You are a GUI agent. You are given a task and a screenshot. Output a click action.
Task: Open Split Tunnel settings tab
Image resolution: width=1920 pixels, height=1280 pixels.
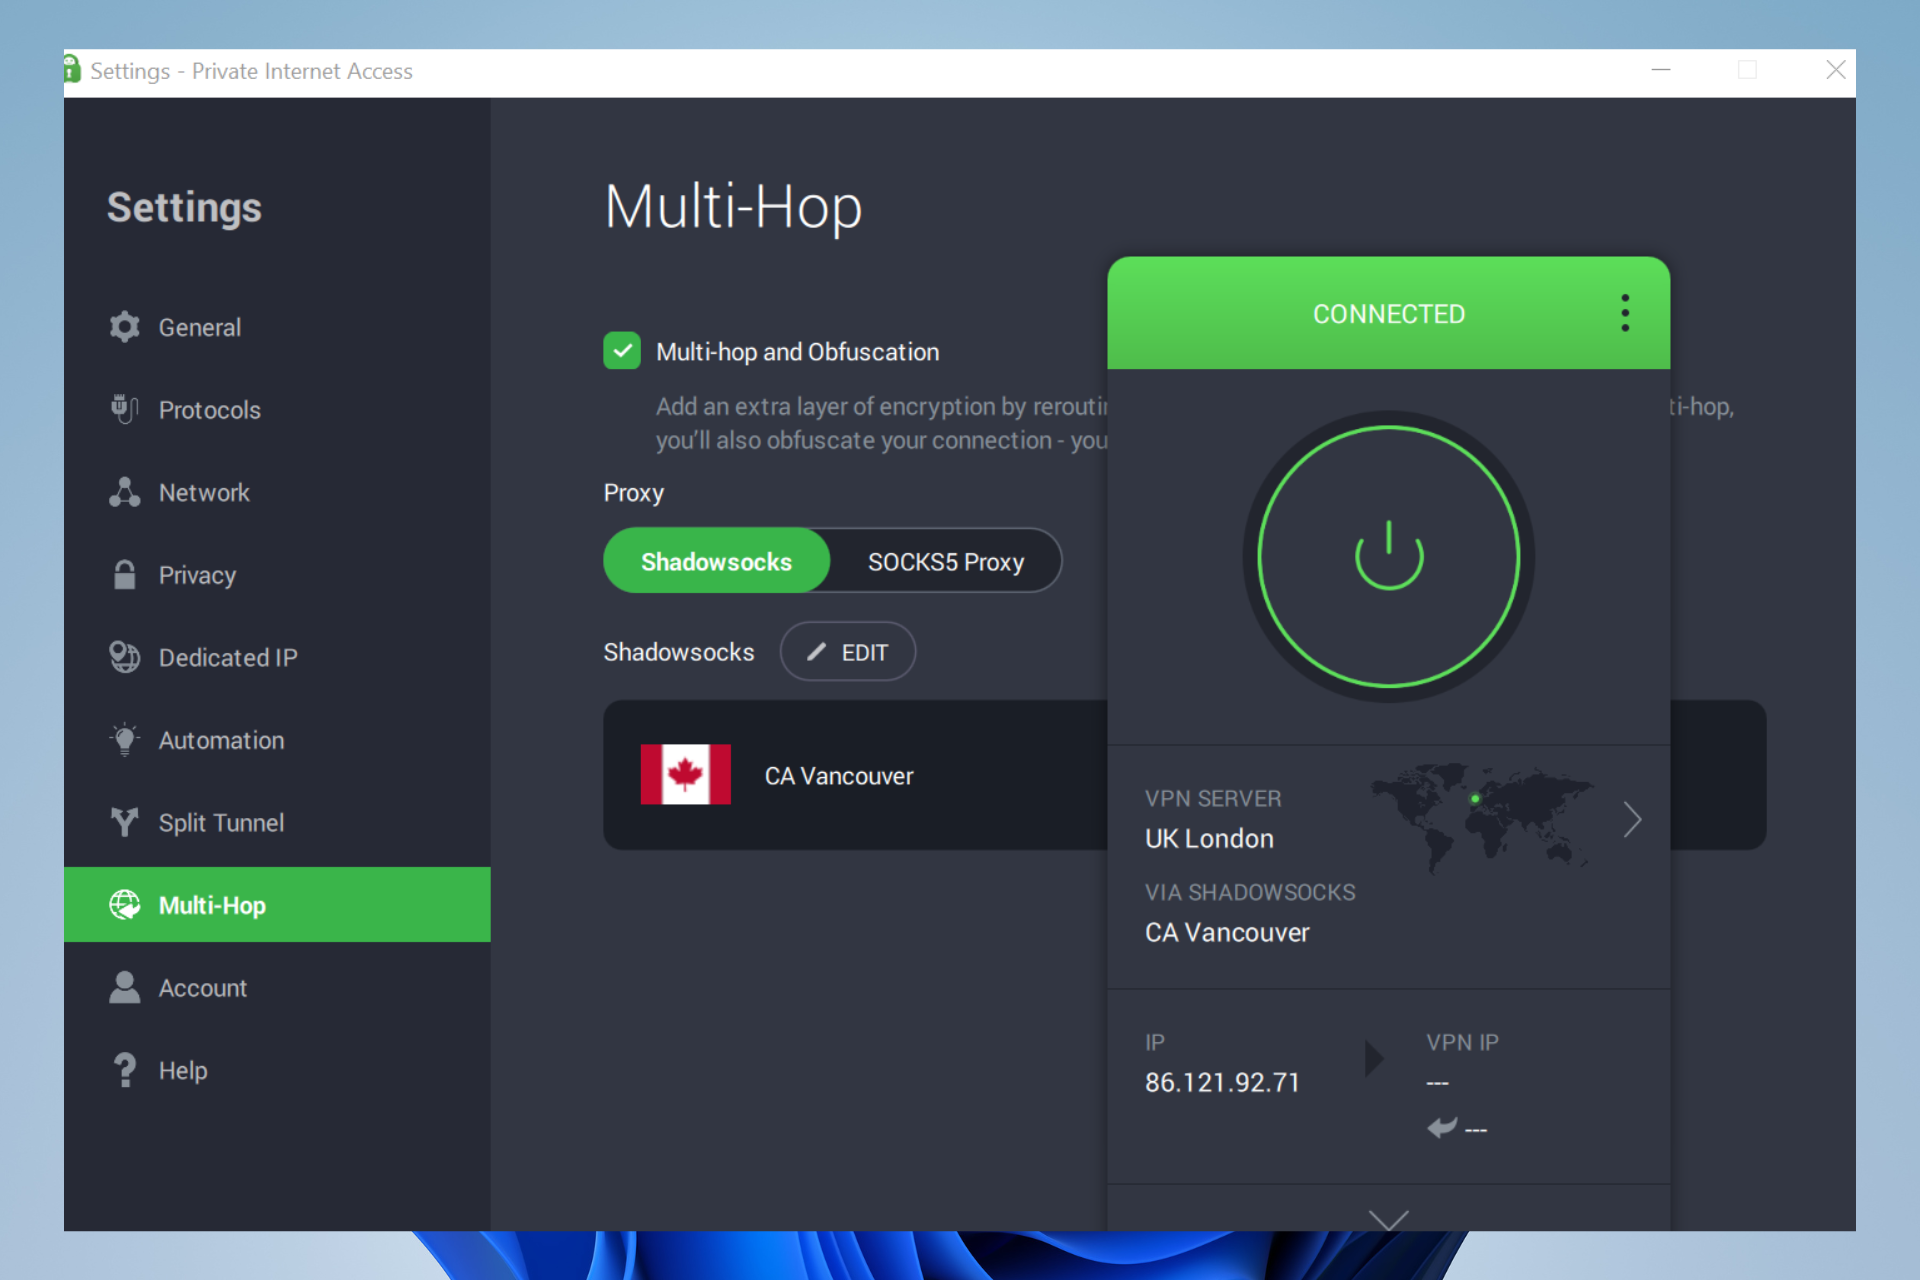(x=277, y=822)
